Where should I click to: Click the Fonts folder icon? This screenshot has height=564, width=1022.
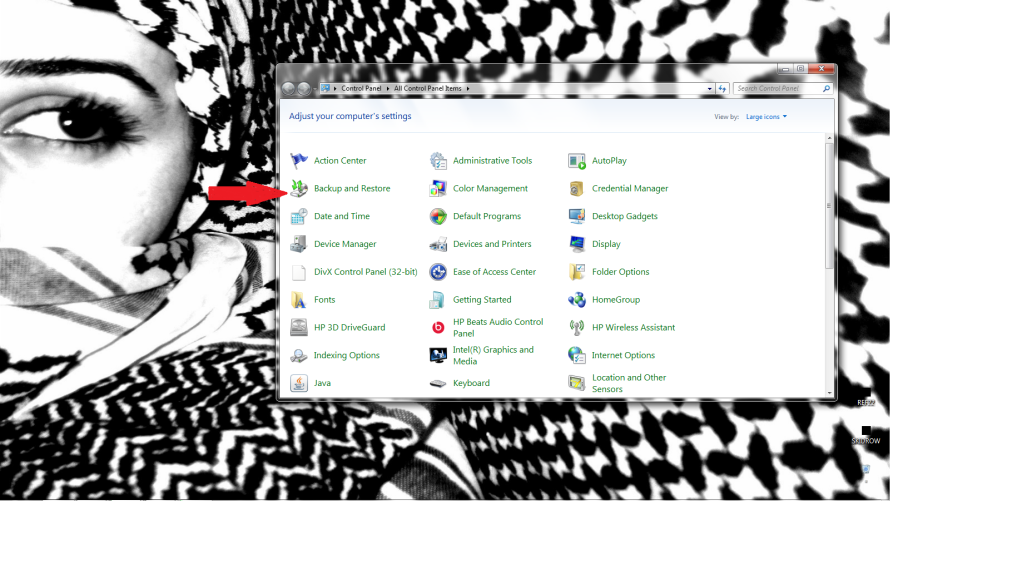pos(299,300)
